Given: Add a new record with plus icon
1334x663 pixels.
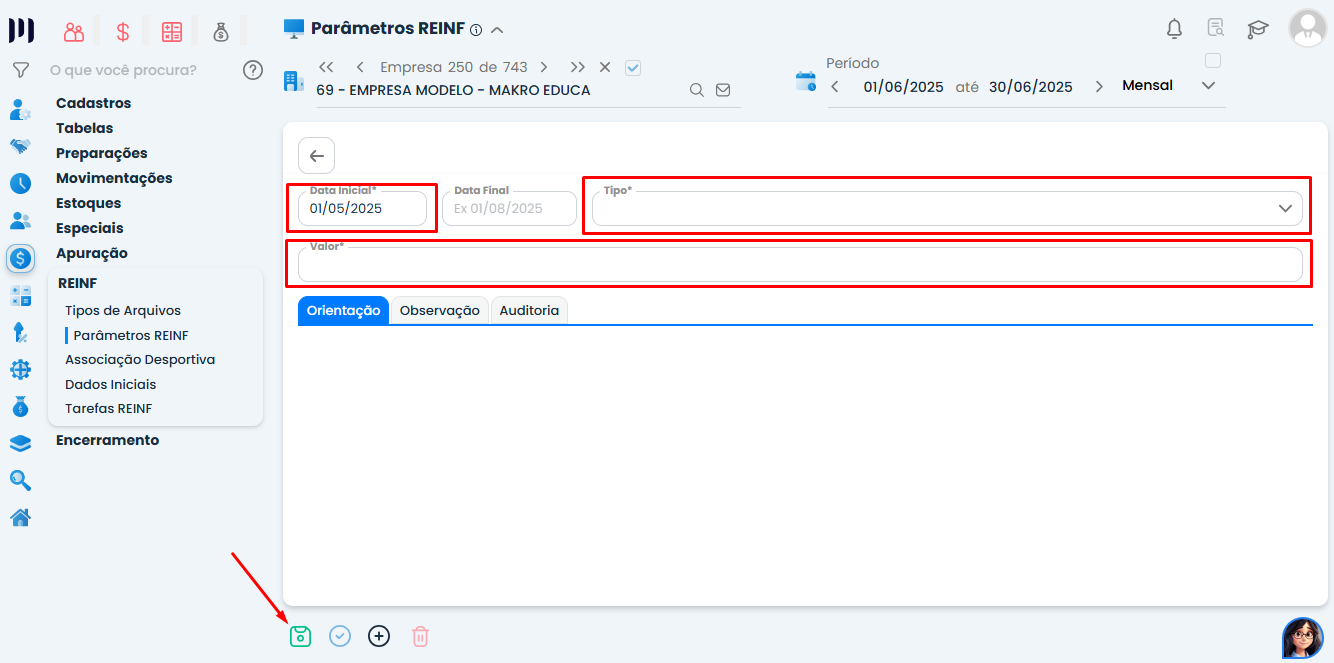Looking at the screenshot, I should tap(379, 636).
